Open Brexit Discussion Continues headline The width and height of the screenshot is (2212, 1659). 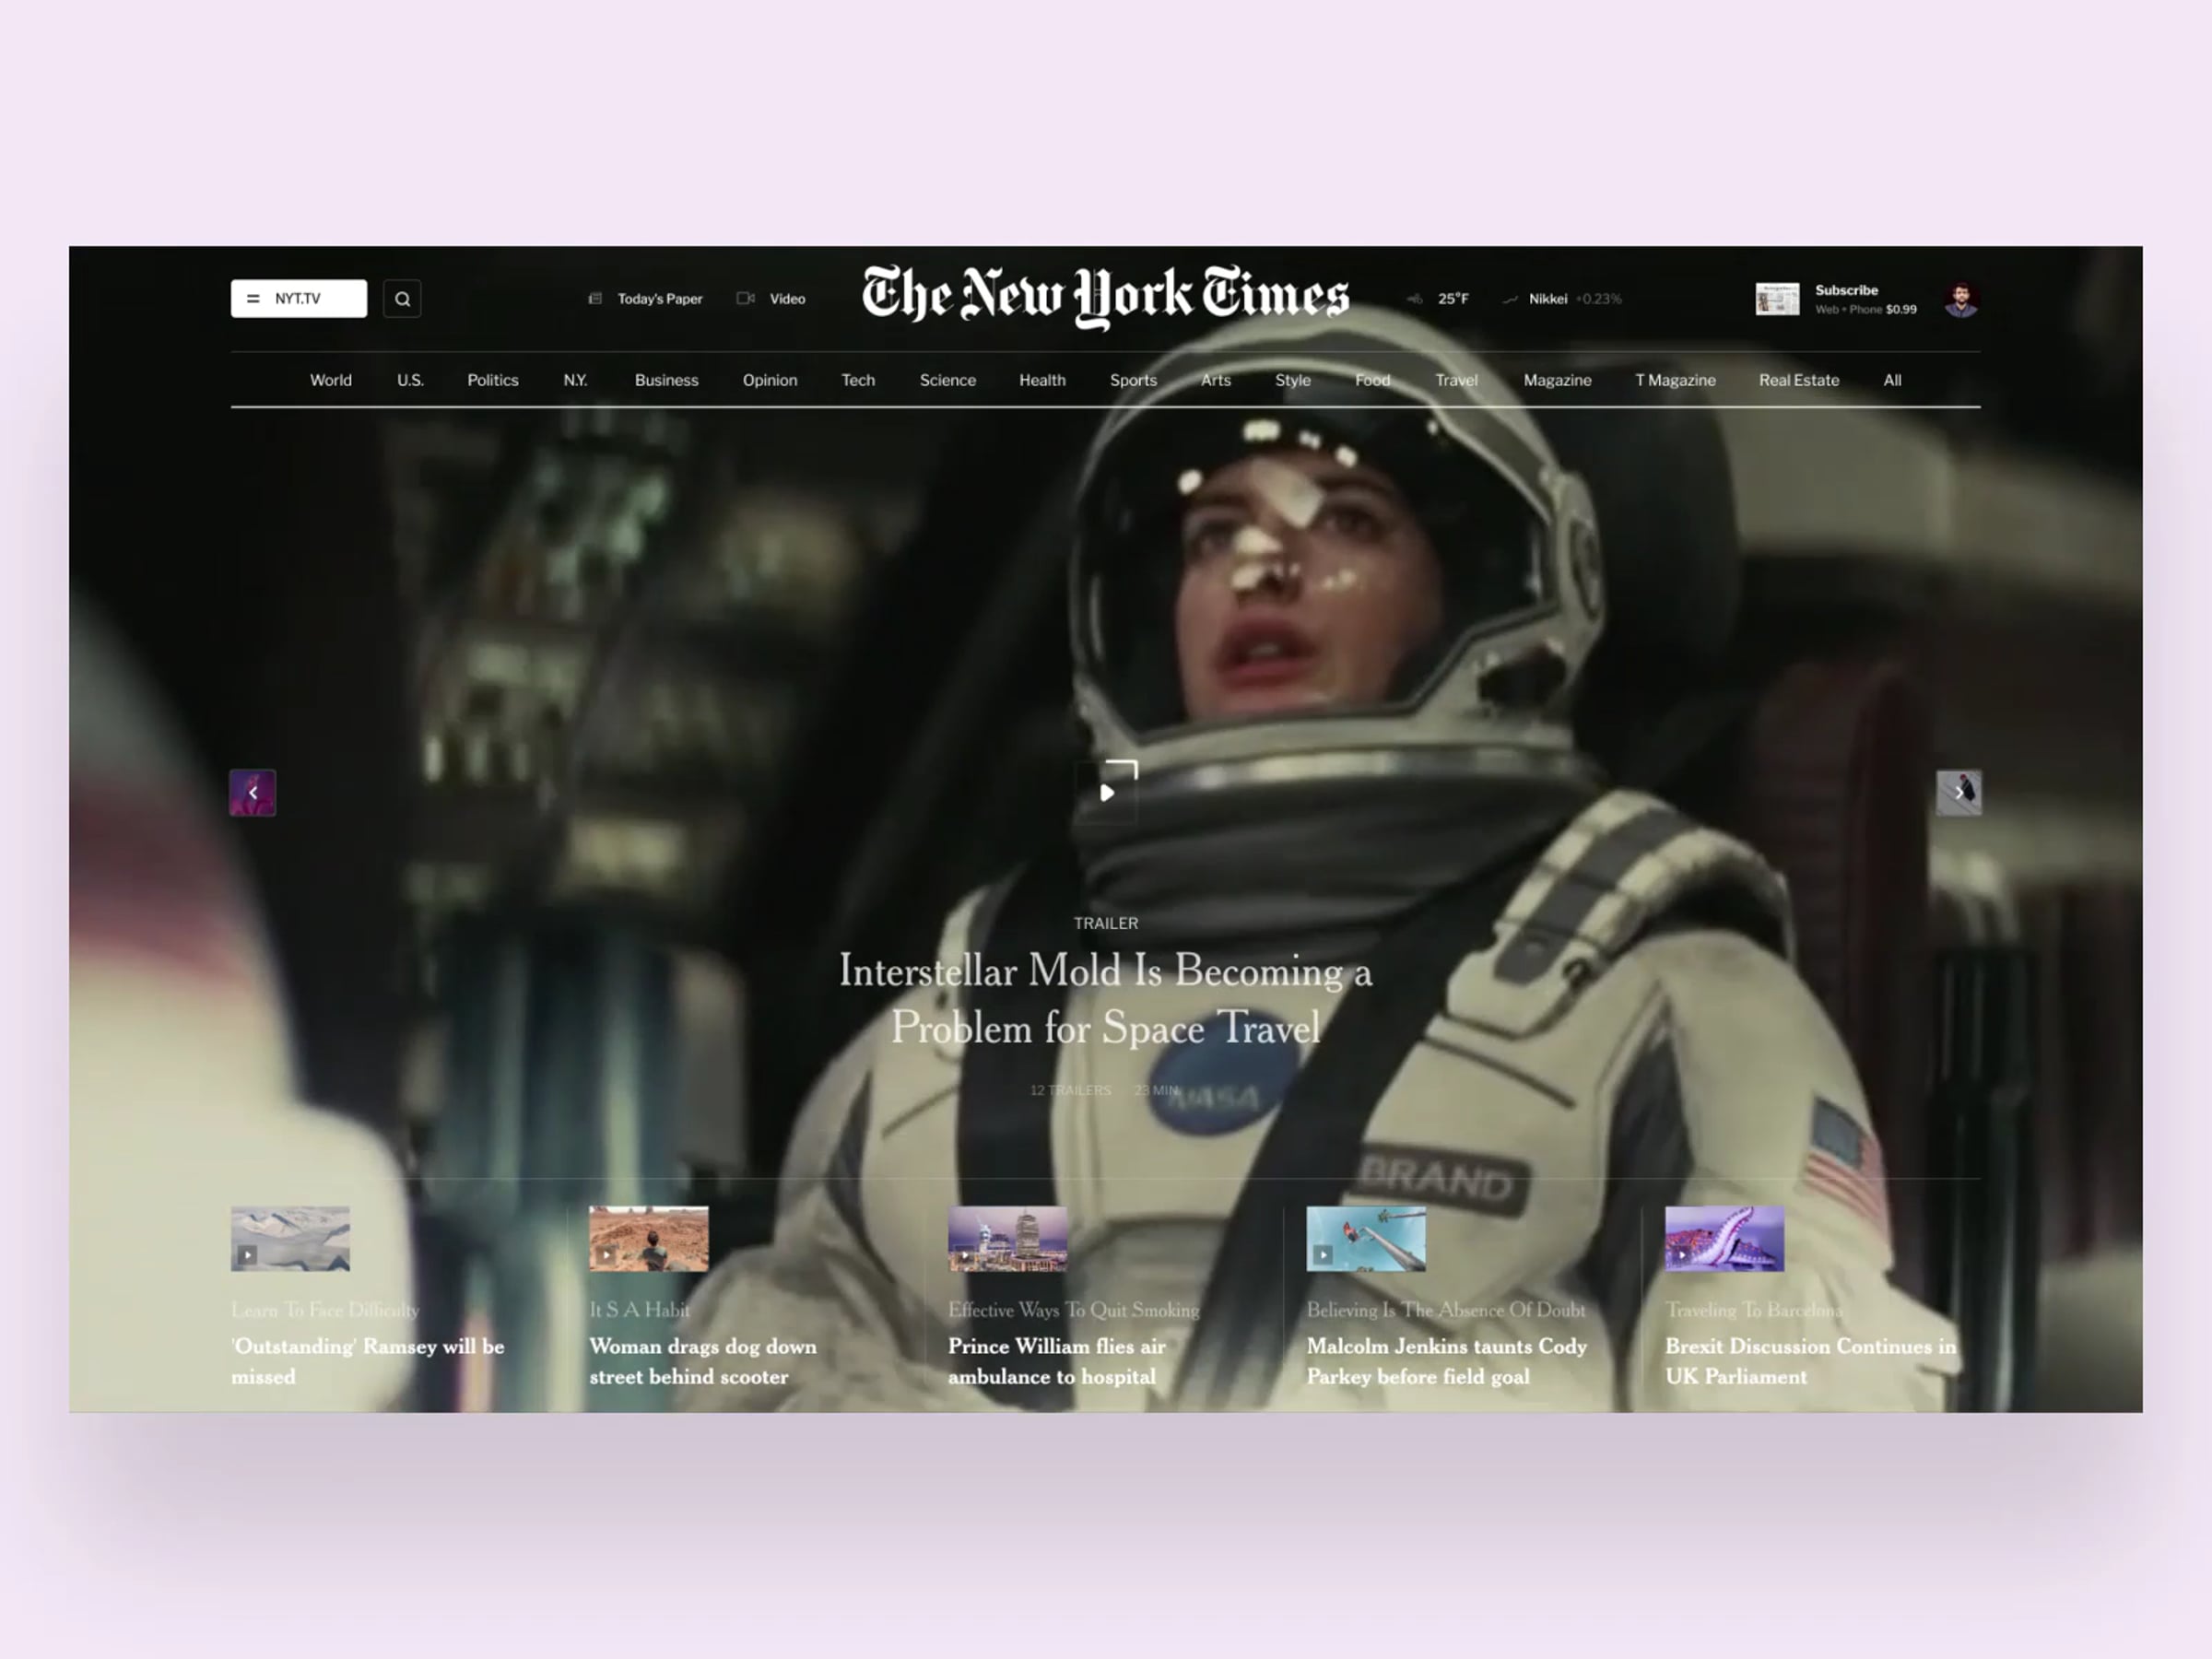(x=1811, y=1361)
